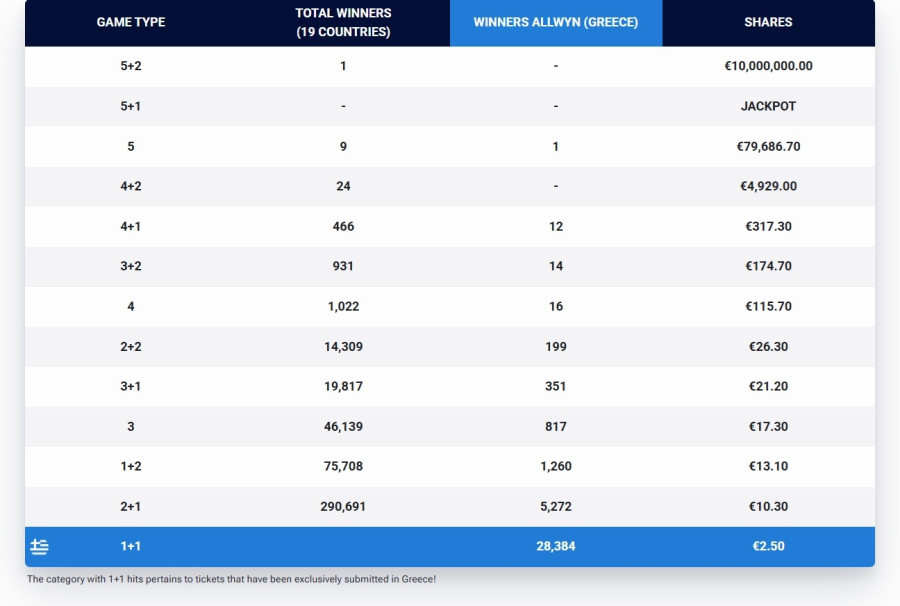Click the 1+1 game type label
The width and height of the screenshot is (900, 606).
[x=131, y=547]
